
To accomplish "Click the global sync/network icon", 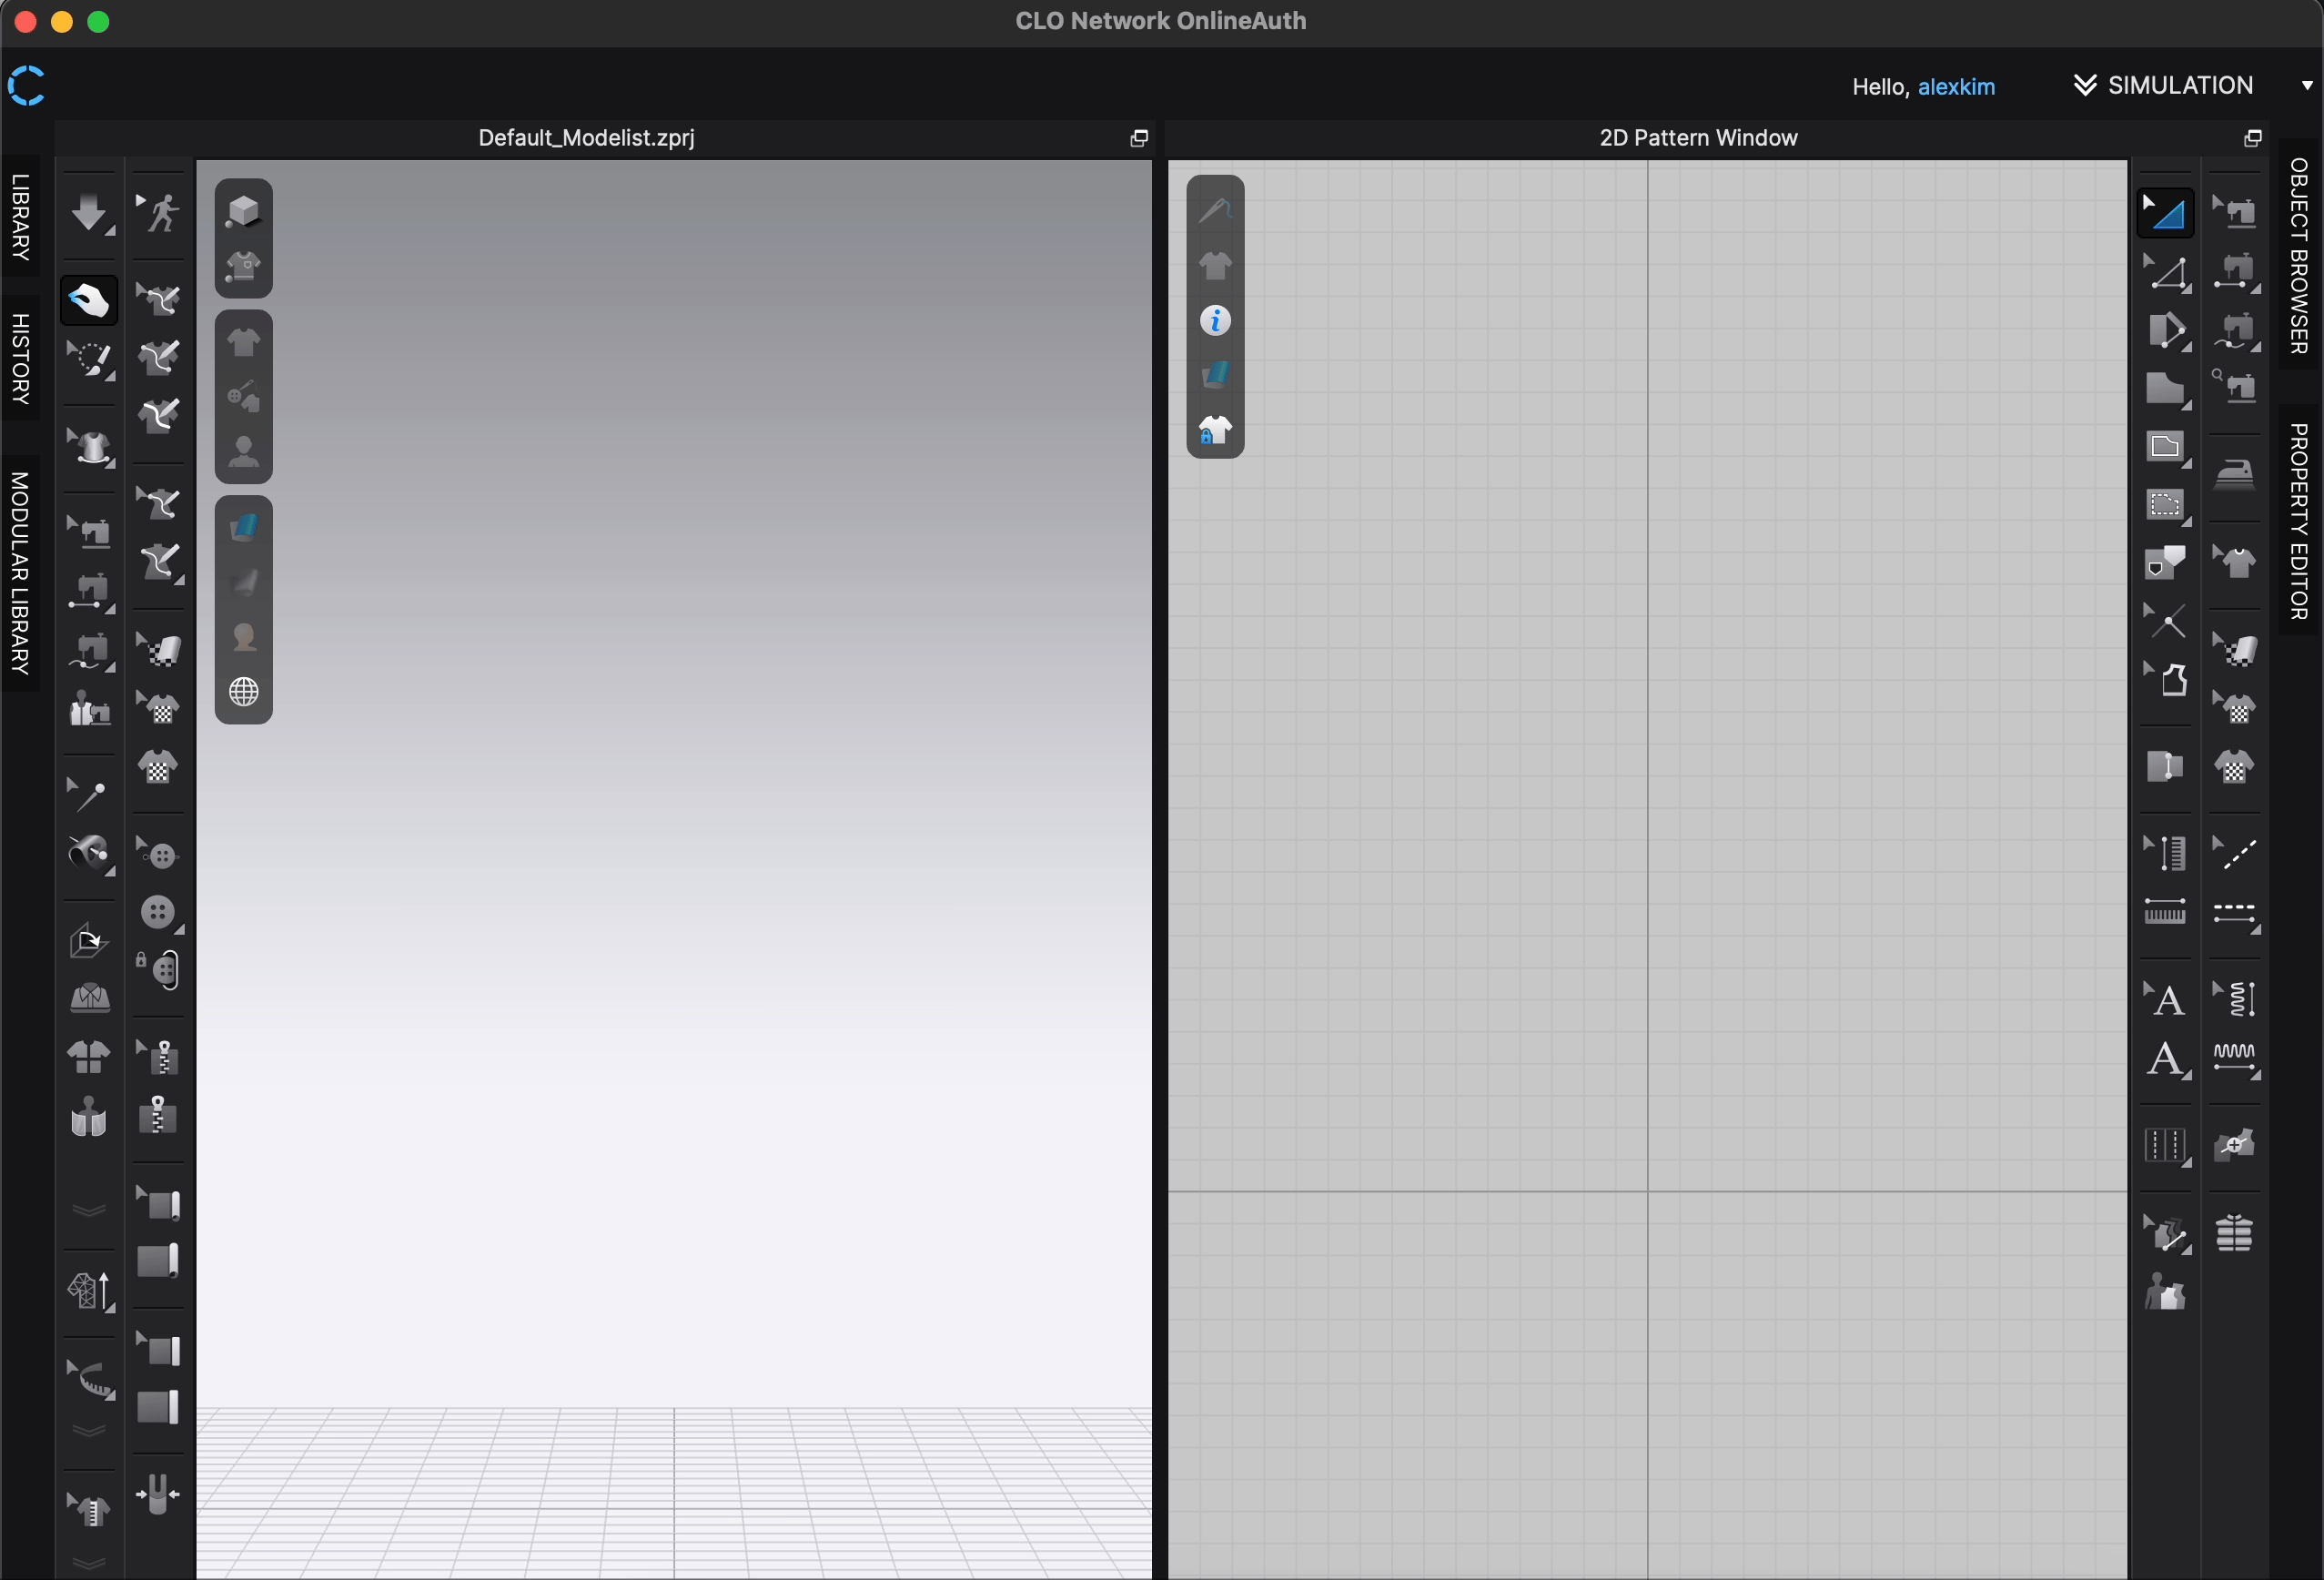I will tap(241, 692).
